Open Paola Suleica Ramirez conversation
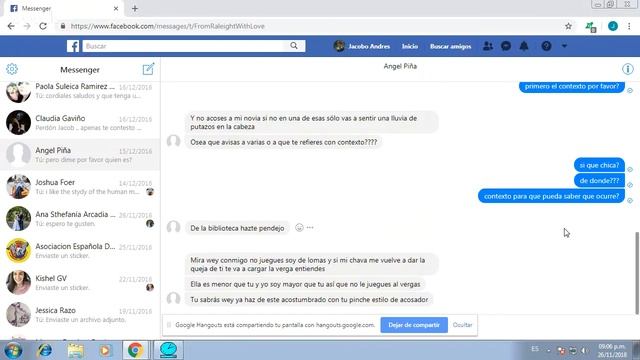The height and width of the screenshot is (360, 640). pyautogui.click(x=80, y=91)
